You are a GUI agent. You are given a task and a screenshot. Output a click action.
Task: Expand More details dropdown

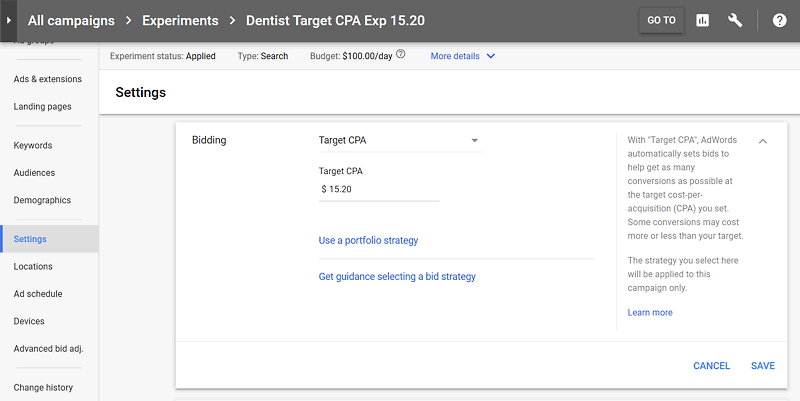[x=463, y=56]
